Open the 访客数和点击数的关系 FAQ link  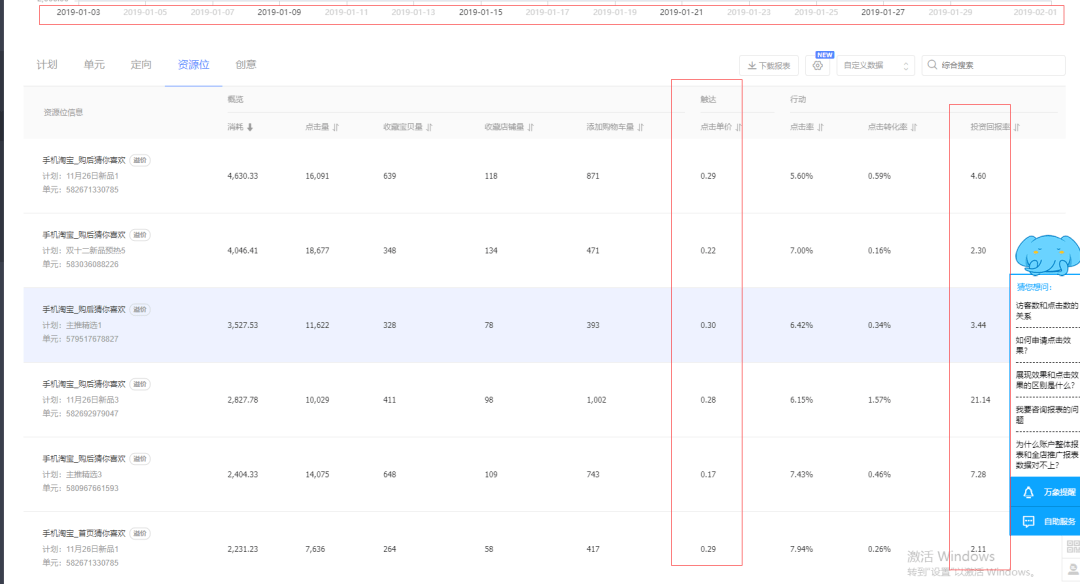pos(1045,310)
